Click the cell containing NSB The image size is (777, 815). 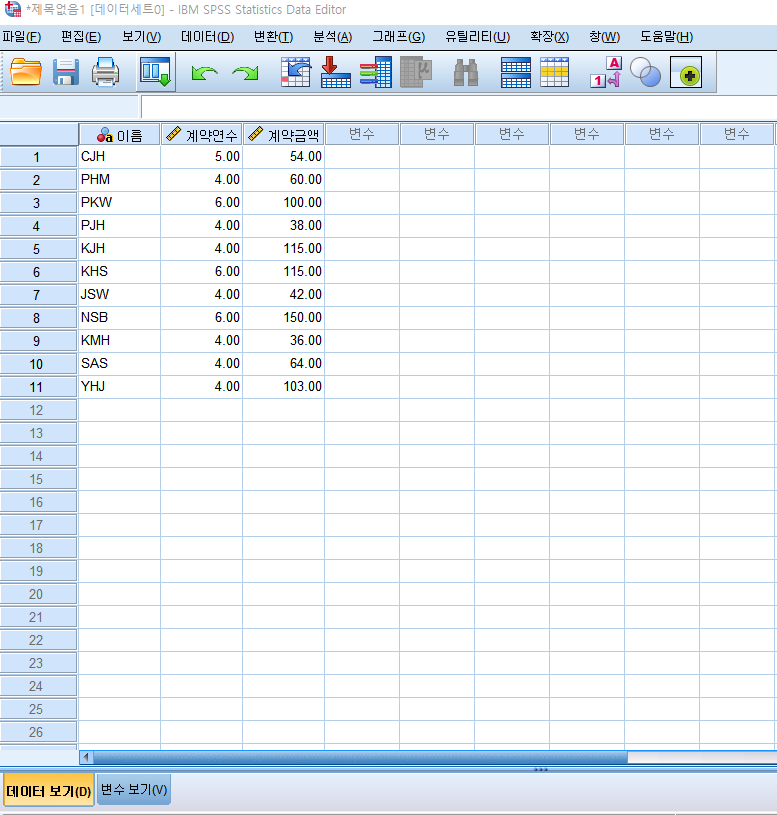tap(120, 317)
